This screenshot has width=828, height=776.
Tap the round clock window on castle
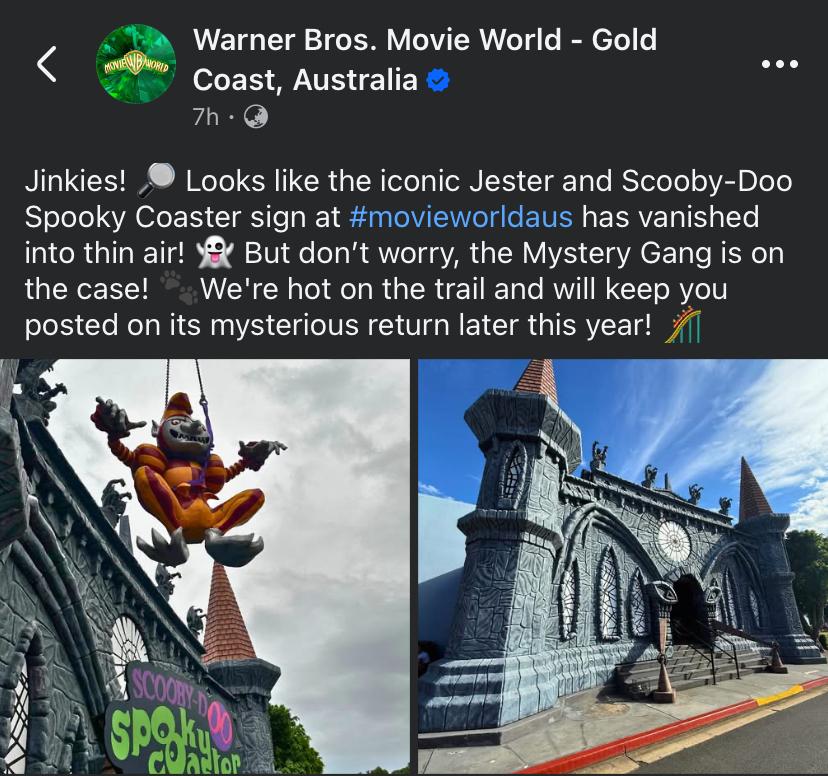click(x=673, y=542)
